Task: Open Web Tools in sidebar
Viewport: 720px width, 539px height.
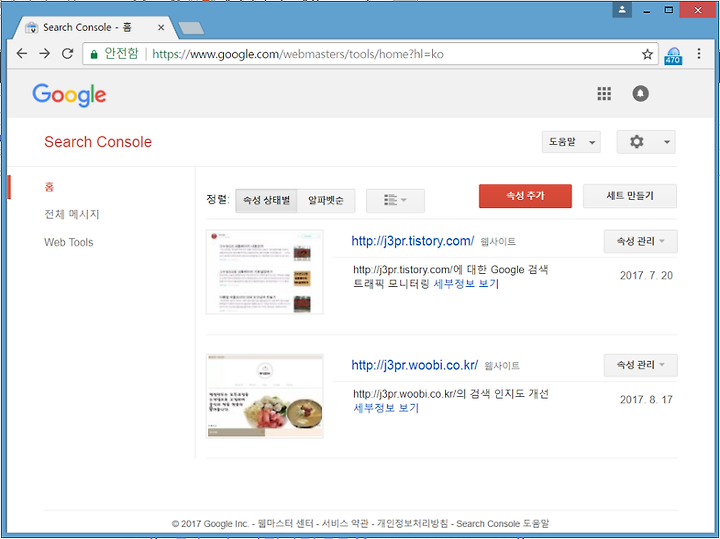Action: point(68,242)
